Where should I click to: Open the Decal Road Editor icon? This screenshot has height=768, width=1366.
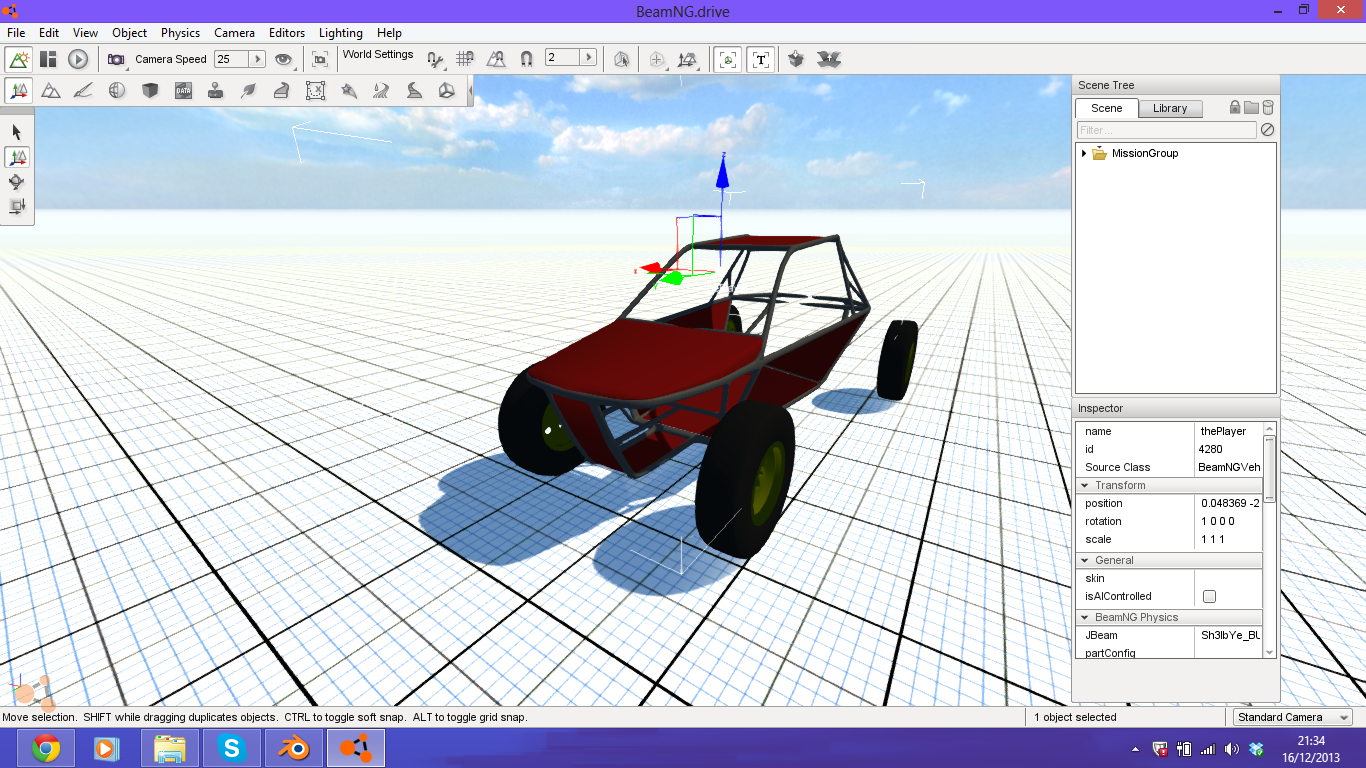(414, 91)
